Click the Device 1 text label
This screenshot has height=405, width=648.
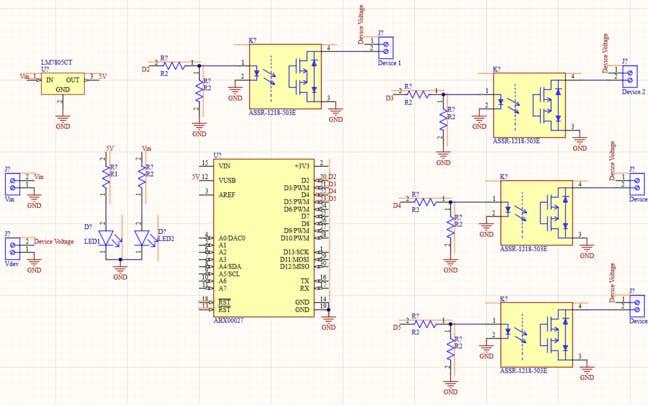[x=389, y=63]
